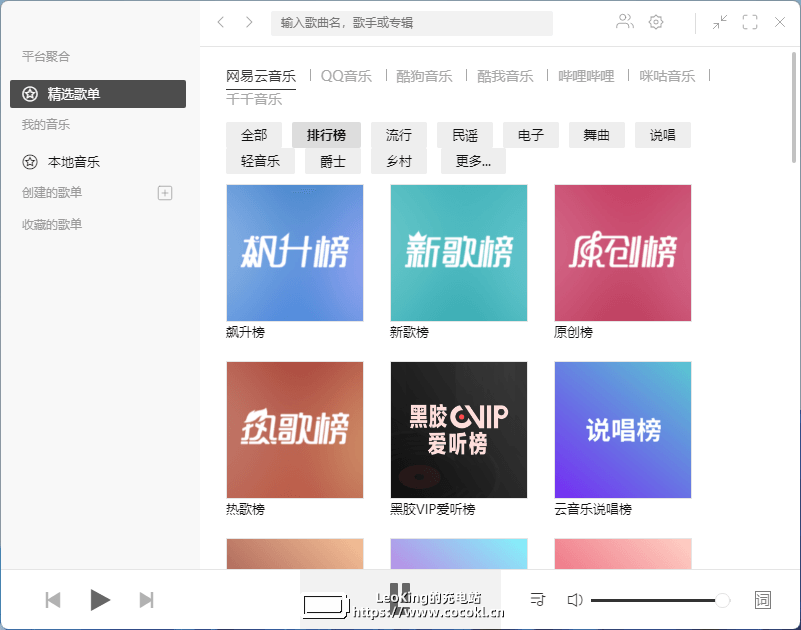Image resolution: width=801 pixels, height=630 pixels.
Task: Select the 爵士 category filter
Action: (333, 161)
